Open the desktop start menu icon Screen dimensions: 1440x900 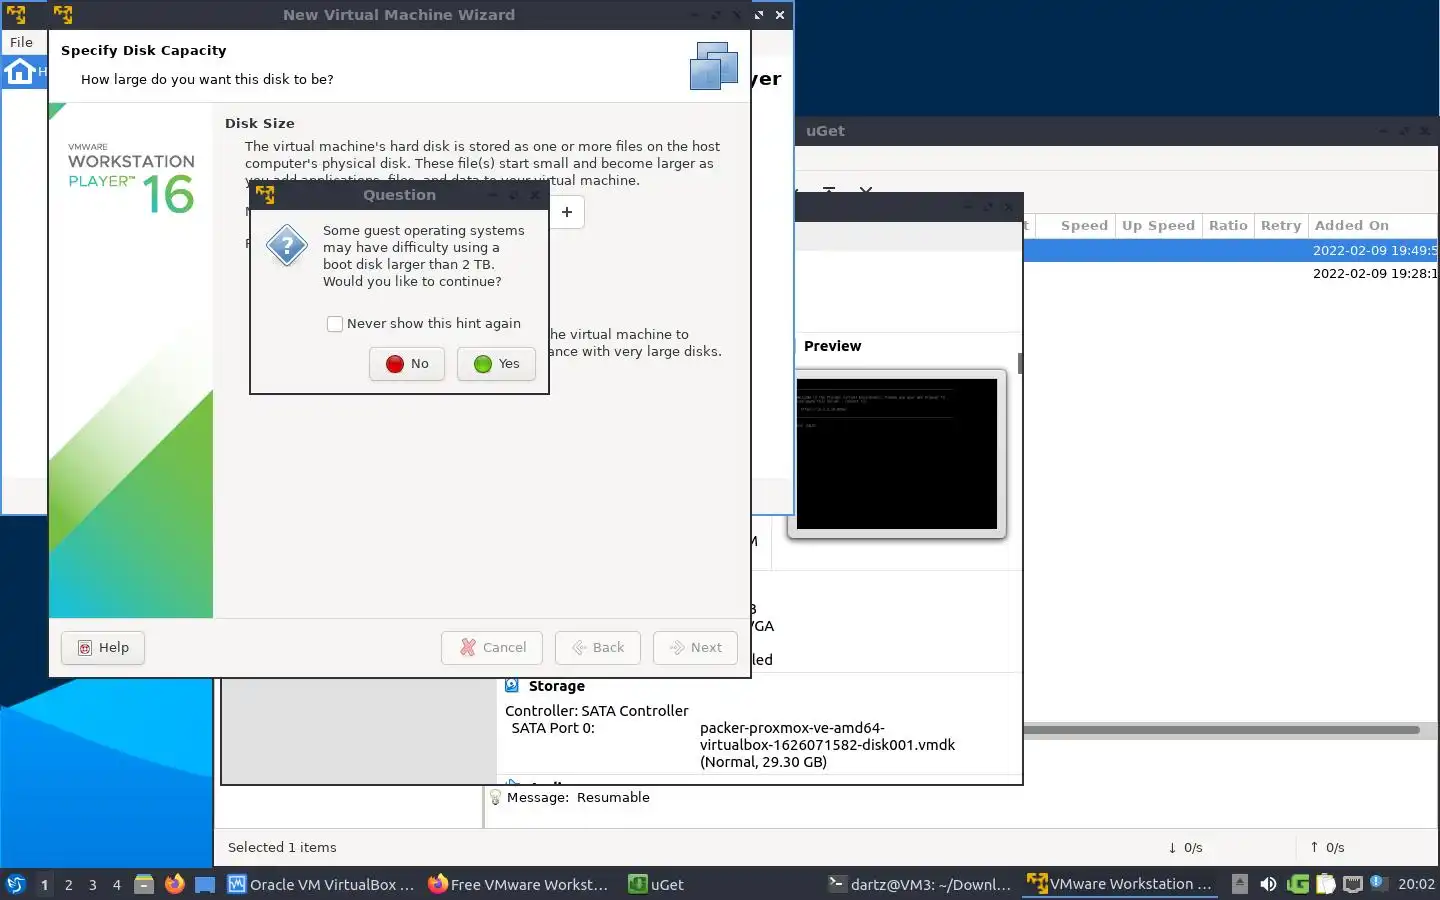(x=15, y=884)
